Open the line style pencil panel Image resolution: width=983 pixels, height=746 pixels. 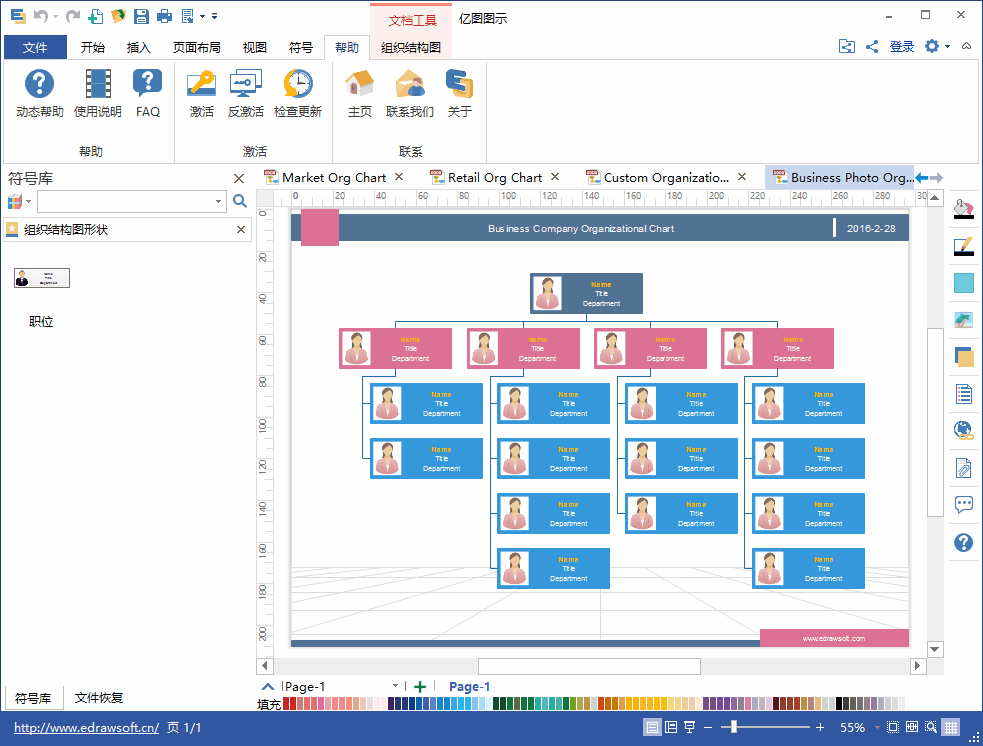[x=964, y=246]
